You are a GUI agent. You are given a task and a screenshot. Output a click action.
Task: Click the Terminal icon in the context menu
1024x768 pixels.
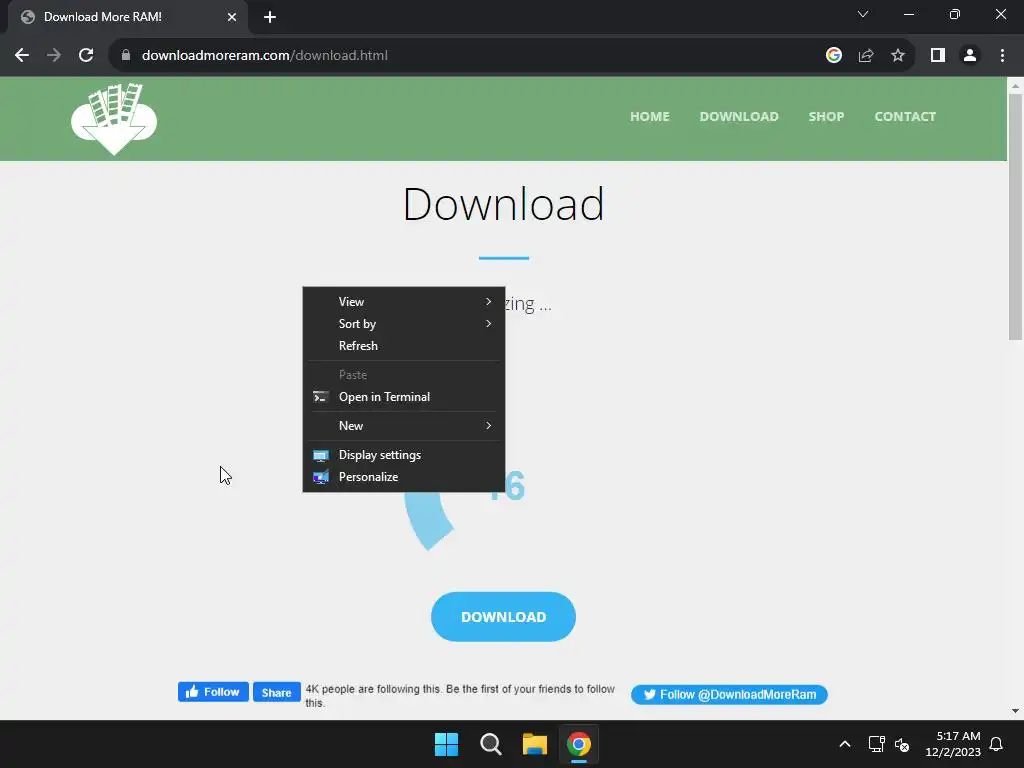[x=320, y=397]
